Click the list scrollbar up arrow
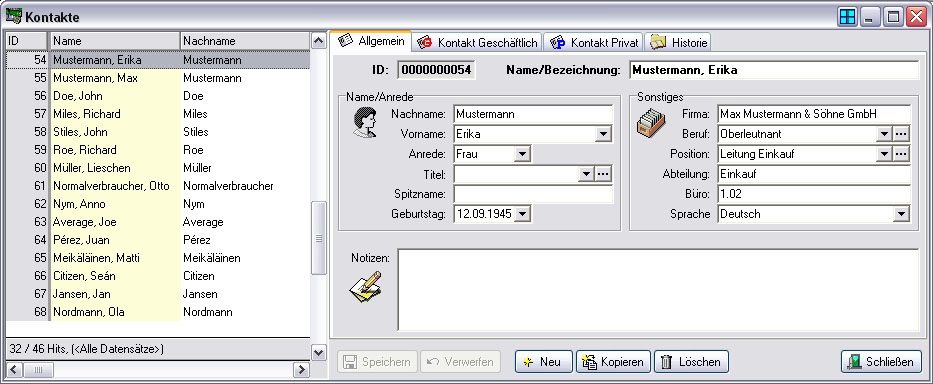933x384 pixels. 319,40
